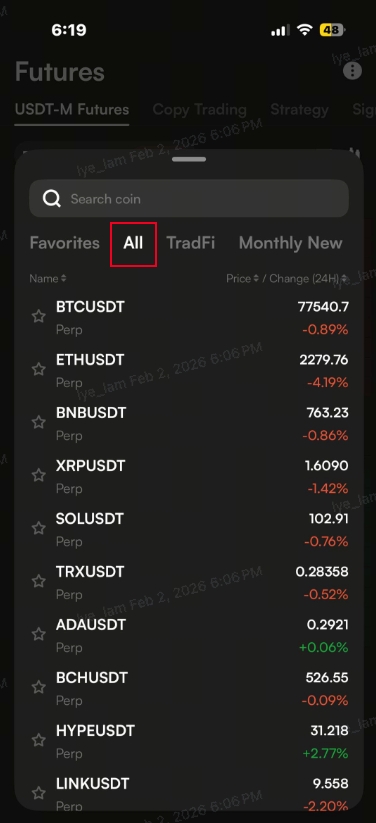Click the ADAUSDT star icon
The width and height of the screenshot is (376, 823).
(x=38, y=634)
